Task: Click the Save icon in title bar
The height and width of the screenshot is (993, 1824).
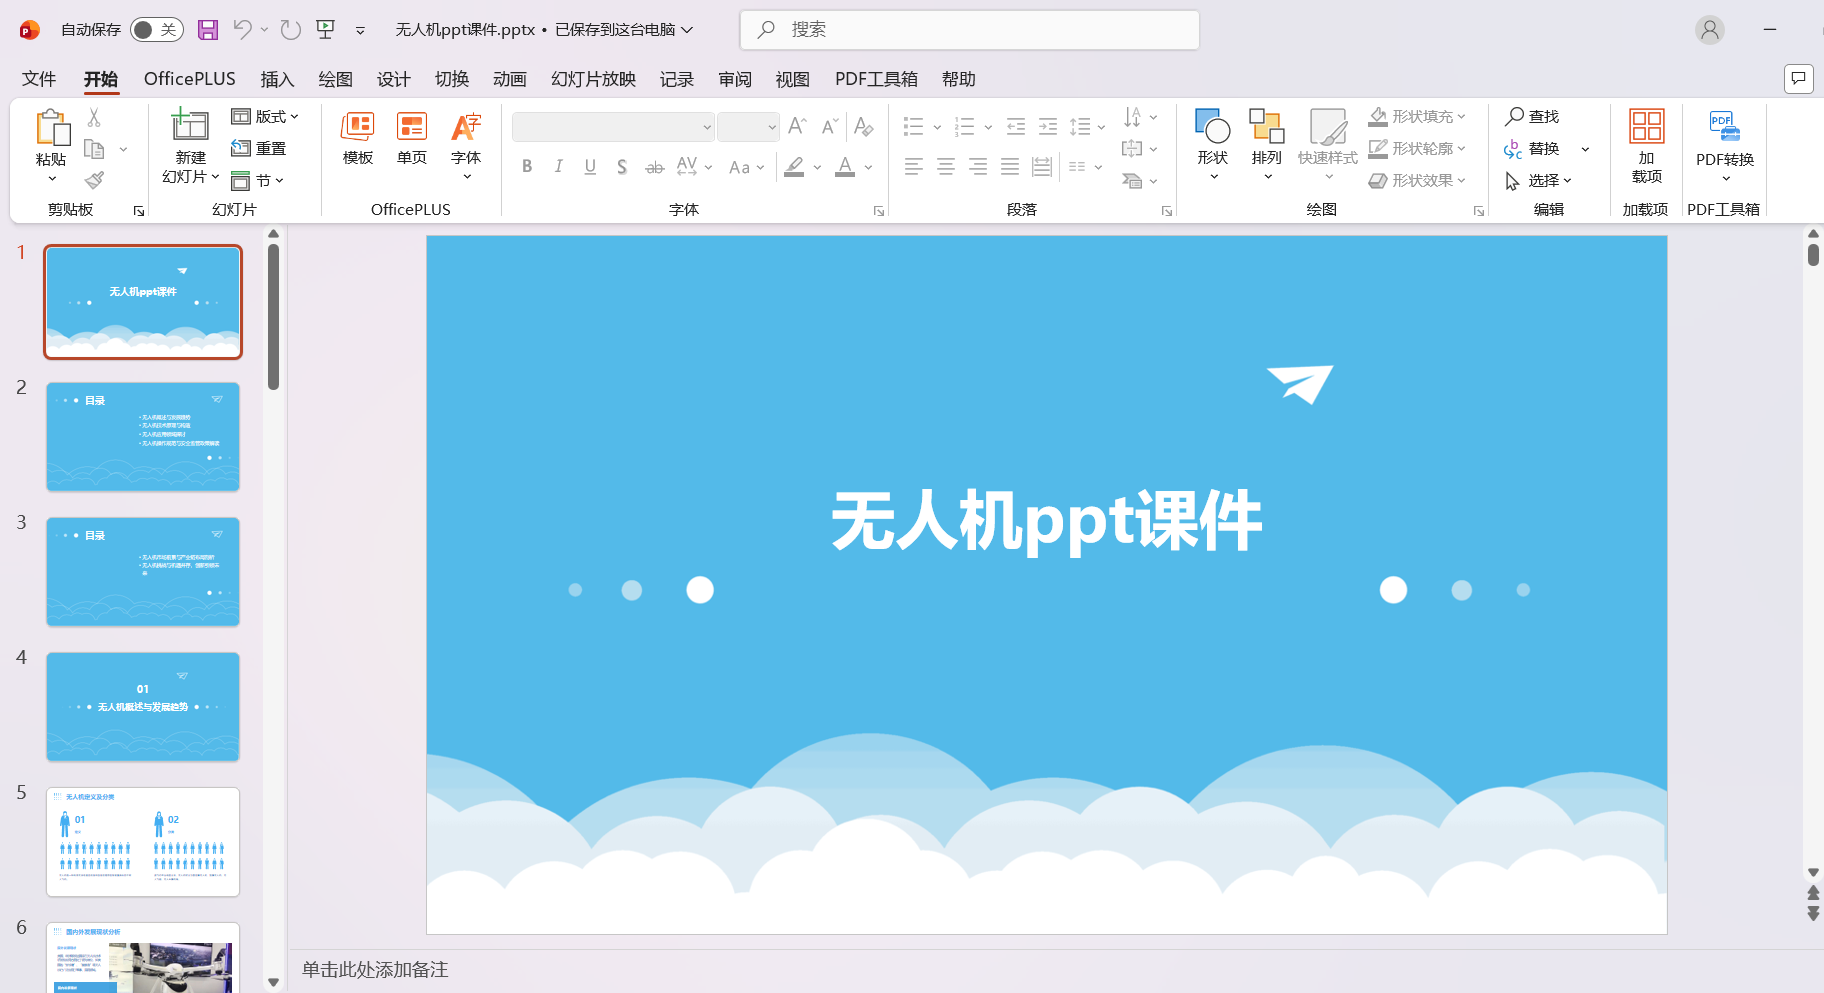Action: (x=208, y=30)
